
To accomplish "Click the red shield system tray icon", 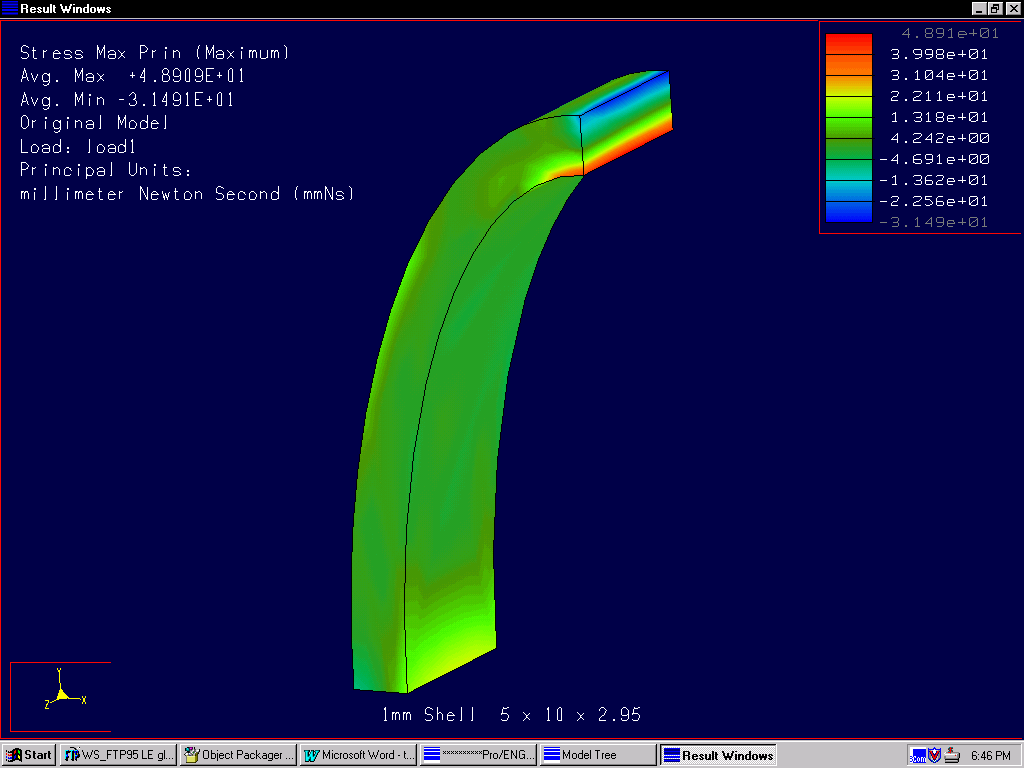I will click(x=935, y=755).
